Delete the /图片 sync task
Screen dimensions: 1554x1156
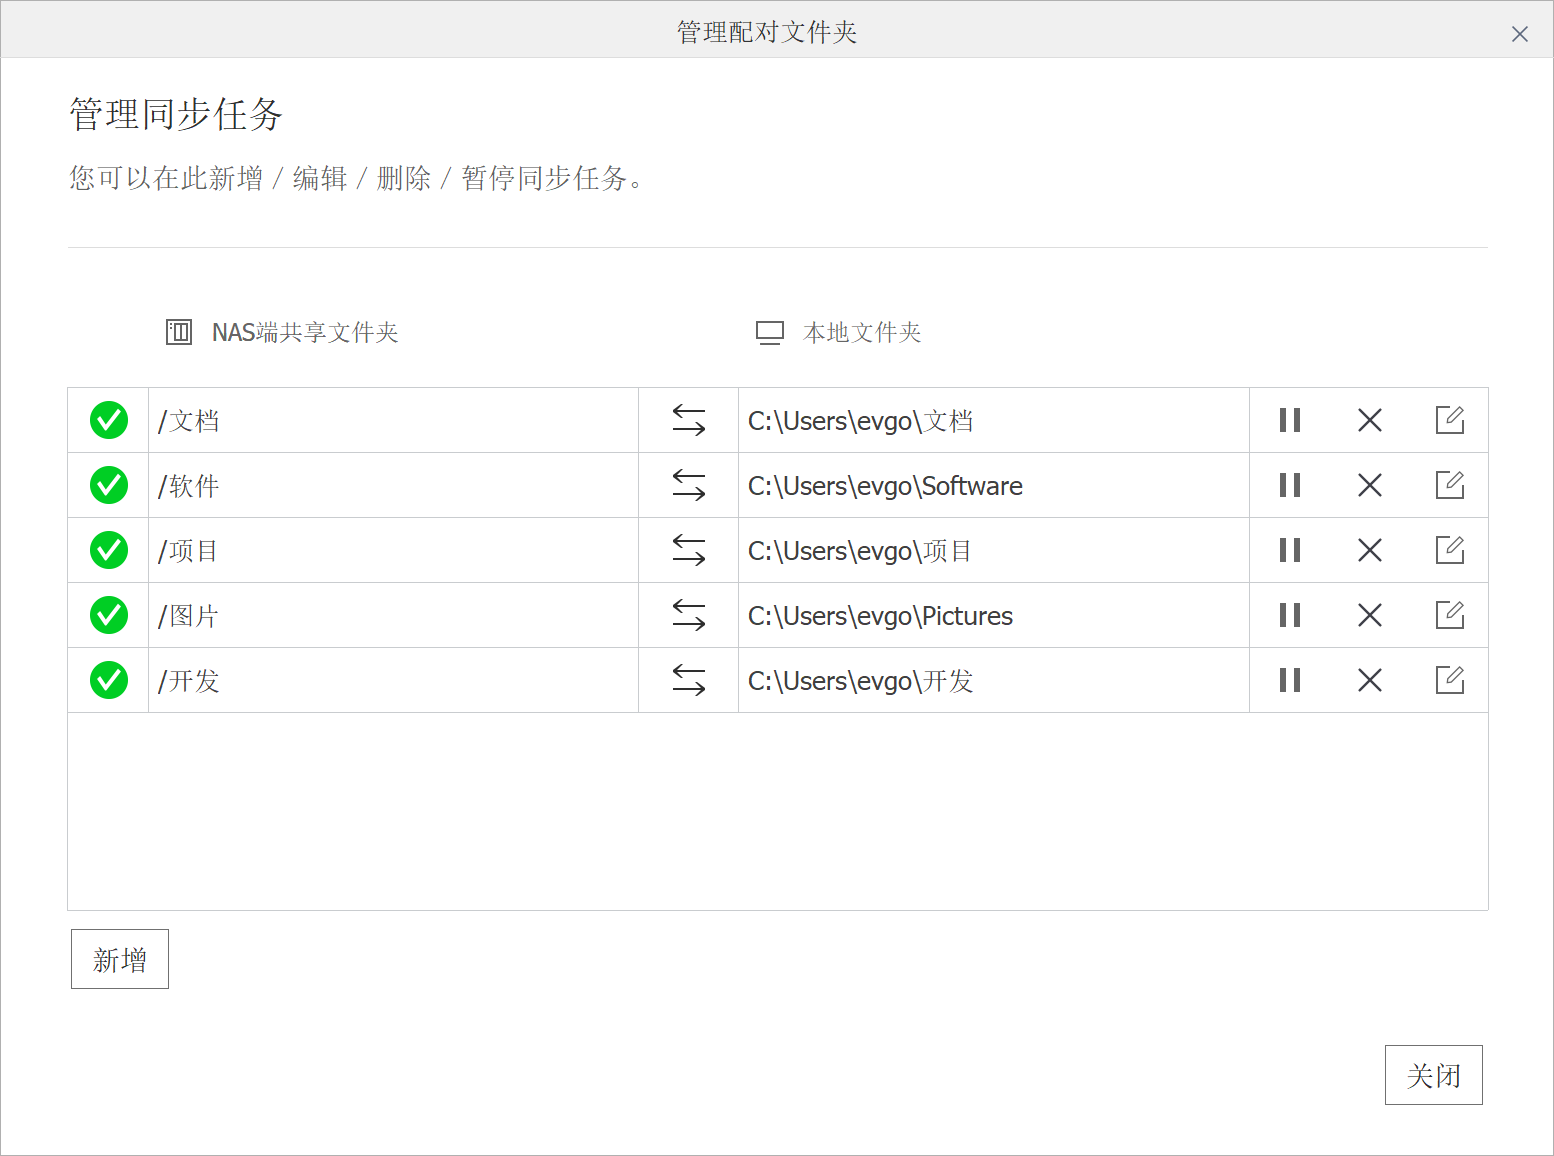(1370, 615)
